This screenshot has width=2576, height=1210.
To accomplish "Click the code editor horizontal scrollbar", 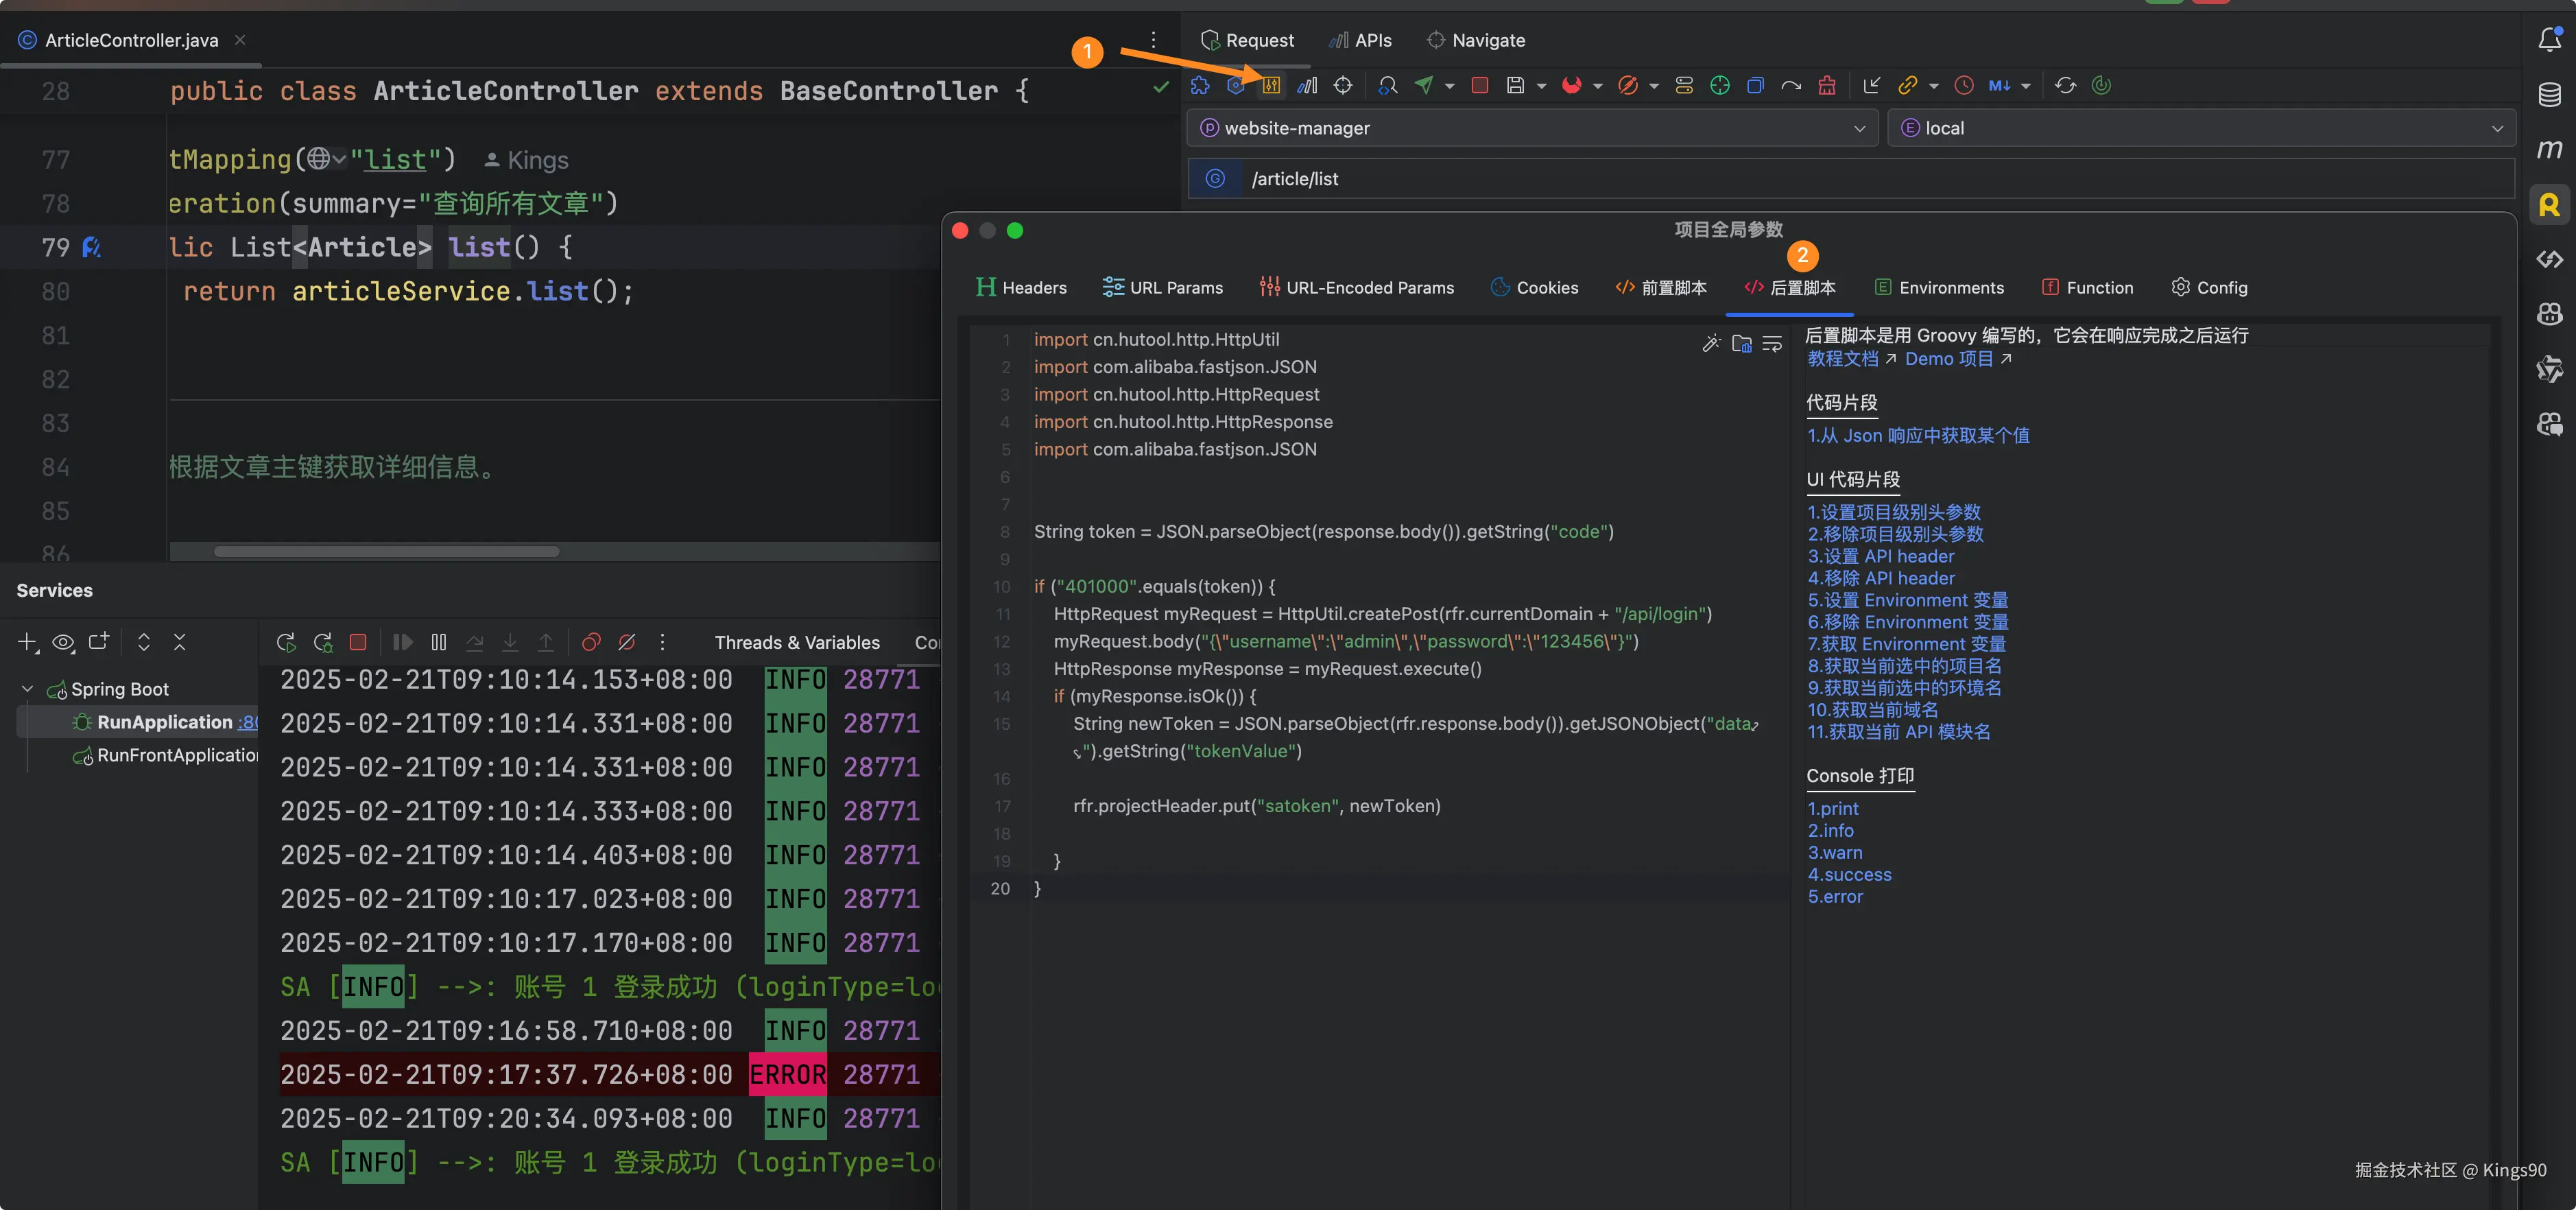I will point(387,552).
